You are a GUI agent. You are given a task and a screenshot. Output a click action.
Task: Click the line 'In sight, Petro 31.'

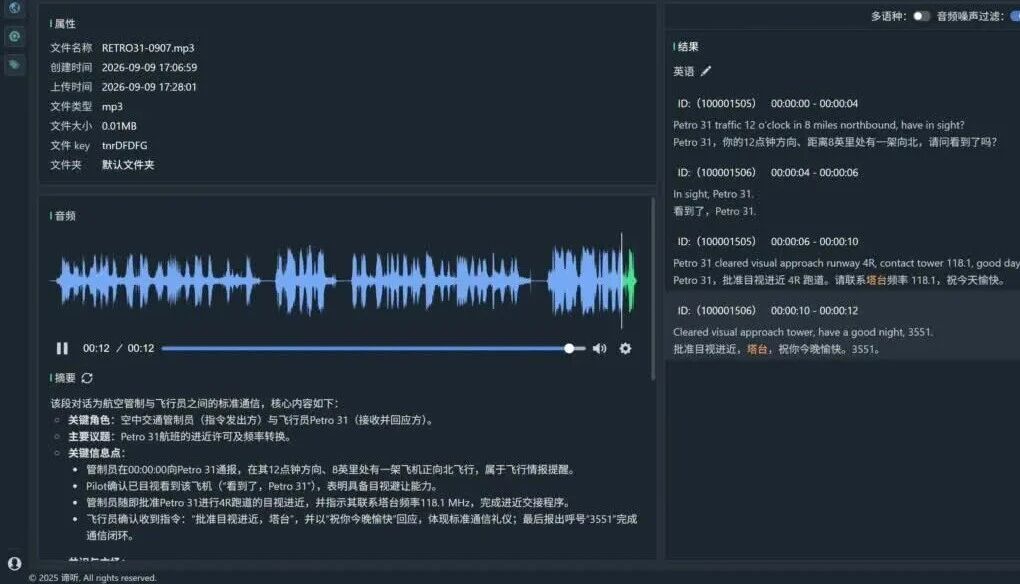point(713,194)
